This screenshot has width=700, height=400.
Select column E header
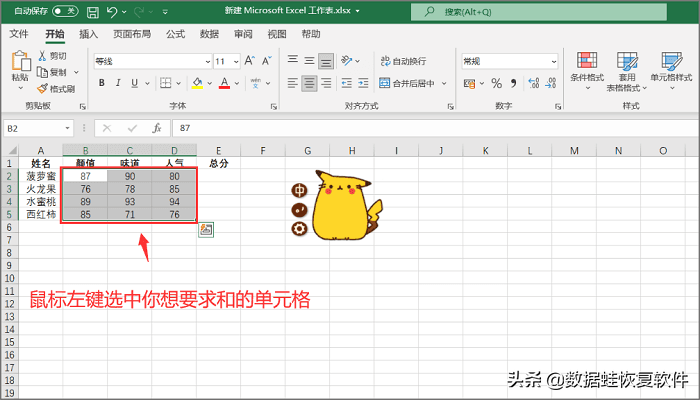pyautogui.click(x=218, y=150)
